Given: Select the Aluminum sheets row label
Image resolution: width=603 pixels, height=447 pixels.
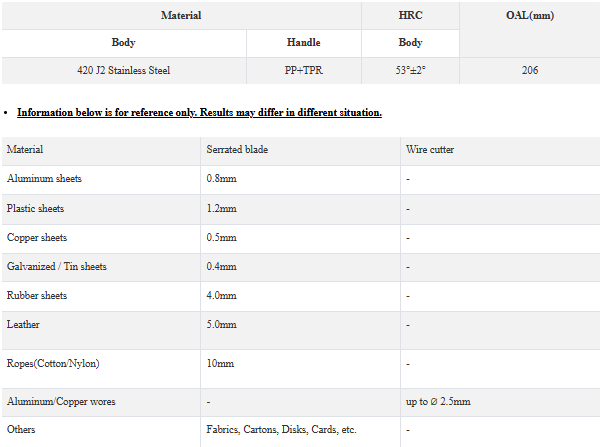Looking at the screenshot, I should (x=44, y=178).
